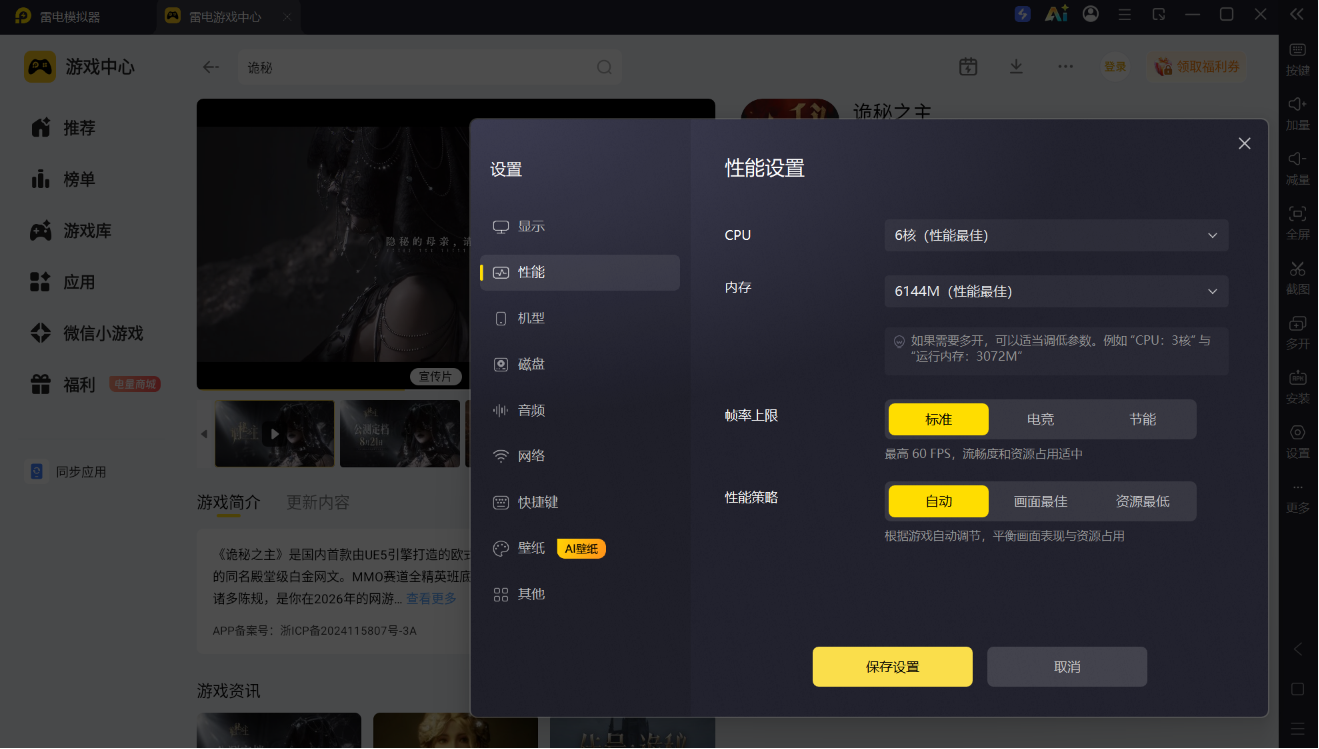
Task: Click the Android back triangle icon
Action: pyautogui.click(x=1297, y=649)
